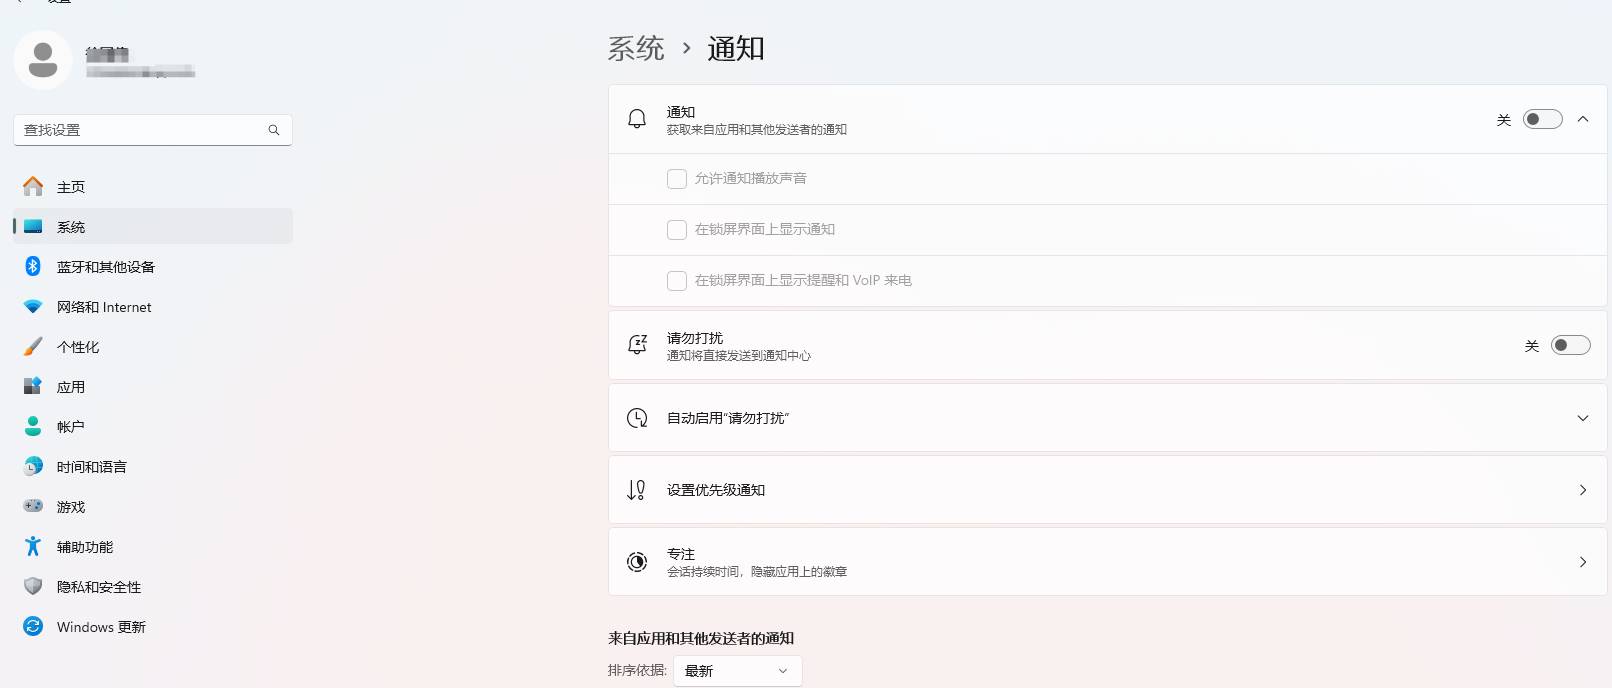Image resolution: width=1612 pixels, height=688 pixels.
Task: Click the System monitor icon in sidebar
Action: 33,226
